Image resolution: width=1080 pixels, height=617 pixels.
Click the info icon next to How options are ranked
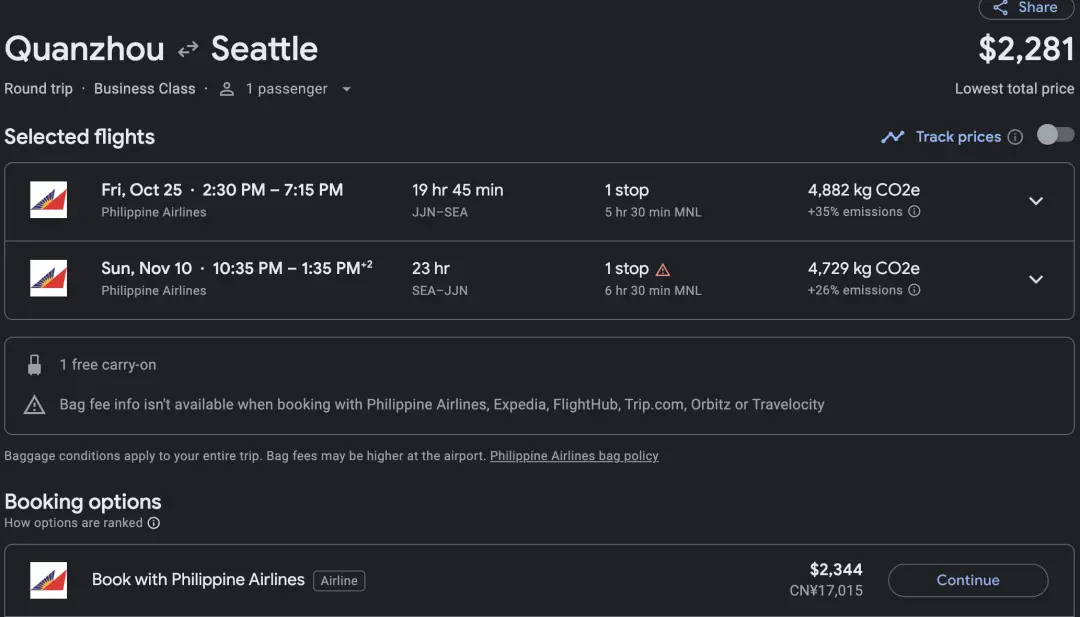[154, 523]
